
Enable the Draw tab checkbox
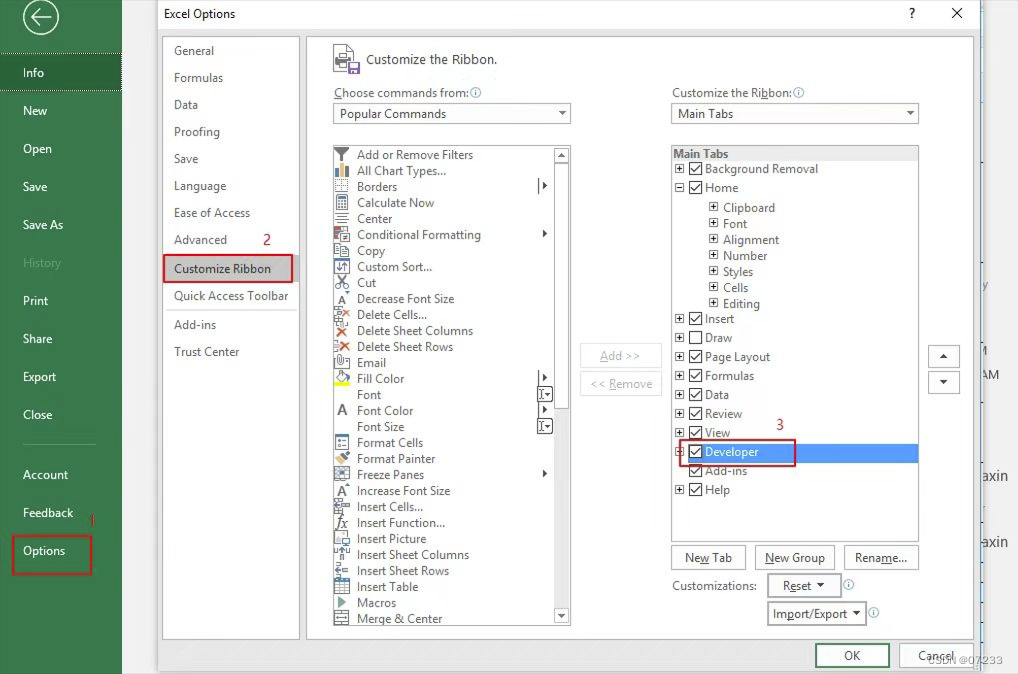(x=695, y=338)
